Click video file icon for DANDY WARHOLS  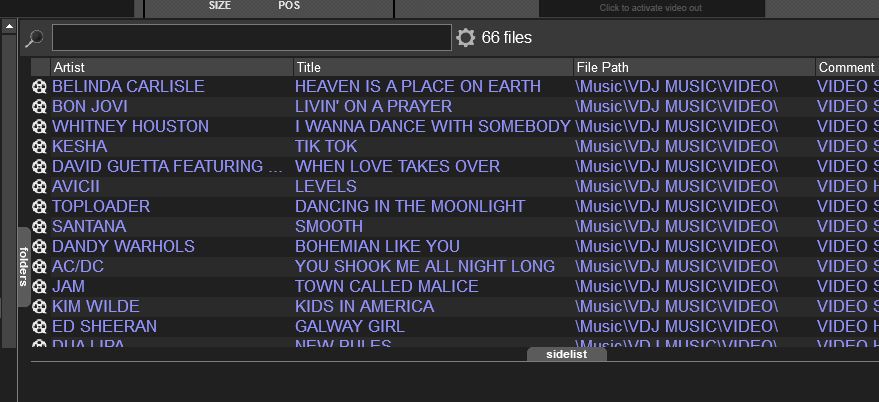click(x=39, y=246)
